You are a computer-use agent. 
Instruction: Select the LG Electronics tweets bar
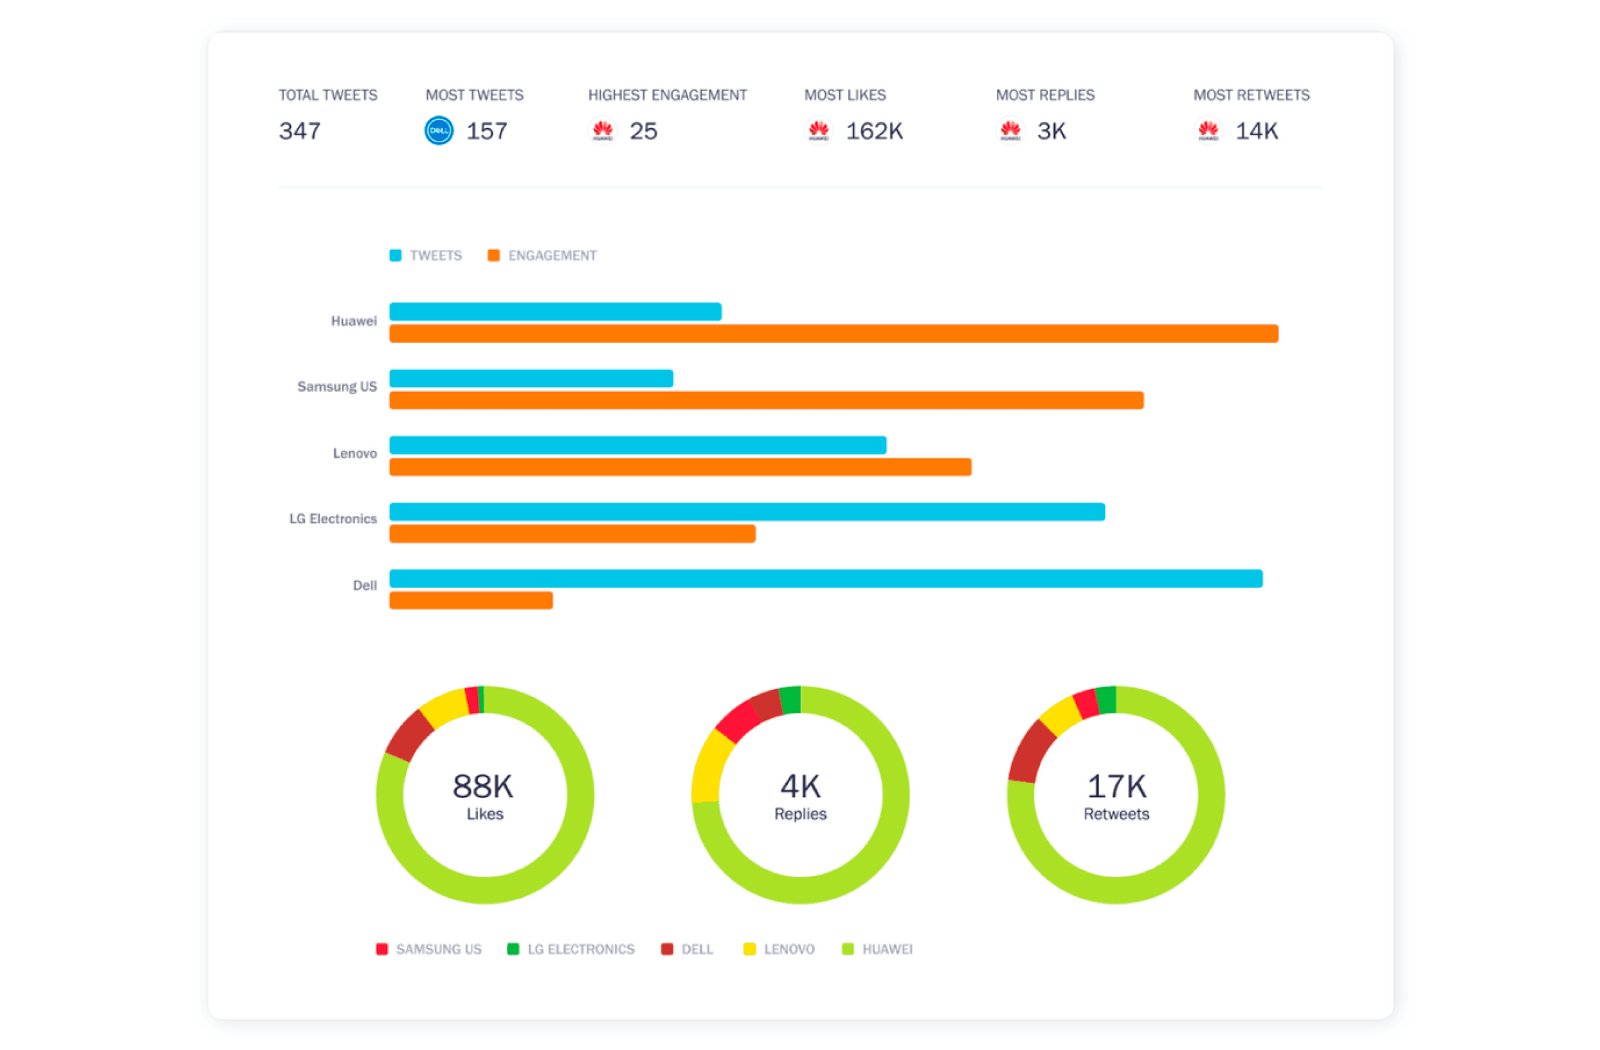[747, 512]
